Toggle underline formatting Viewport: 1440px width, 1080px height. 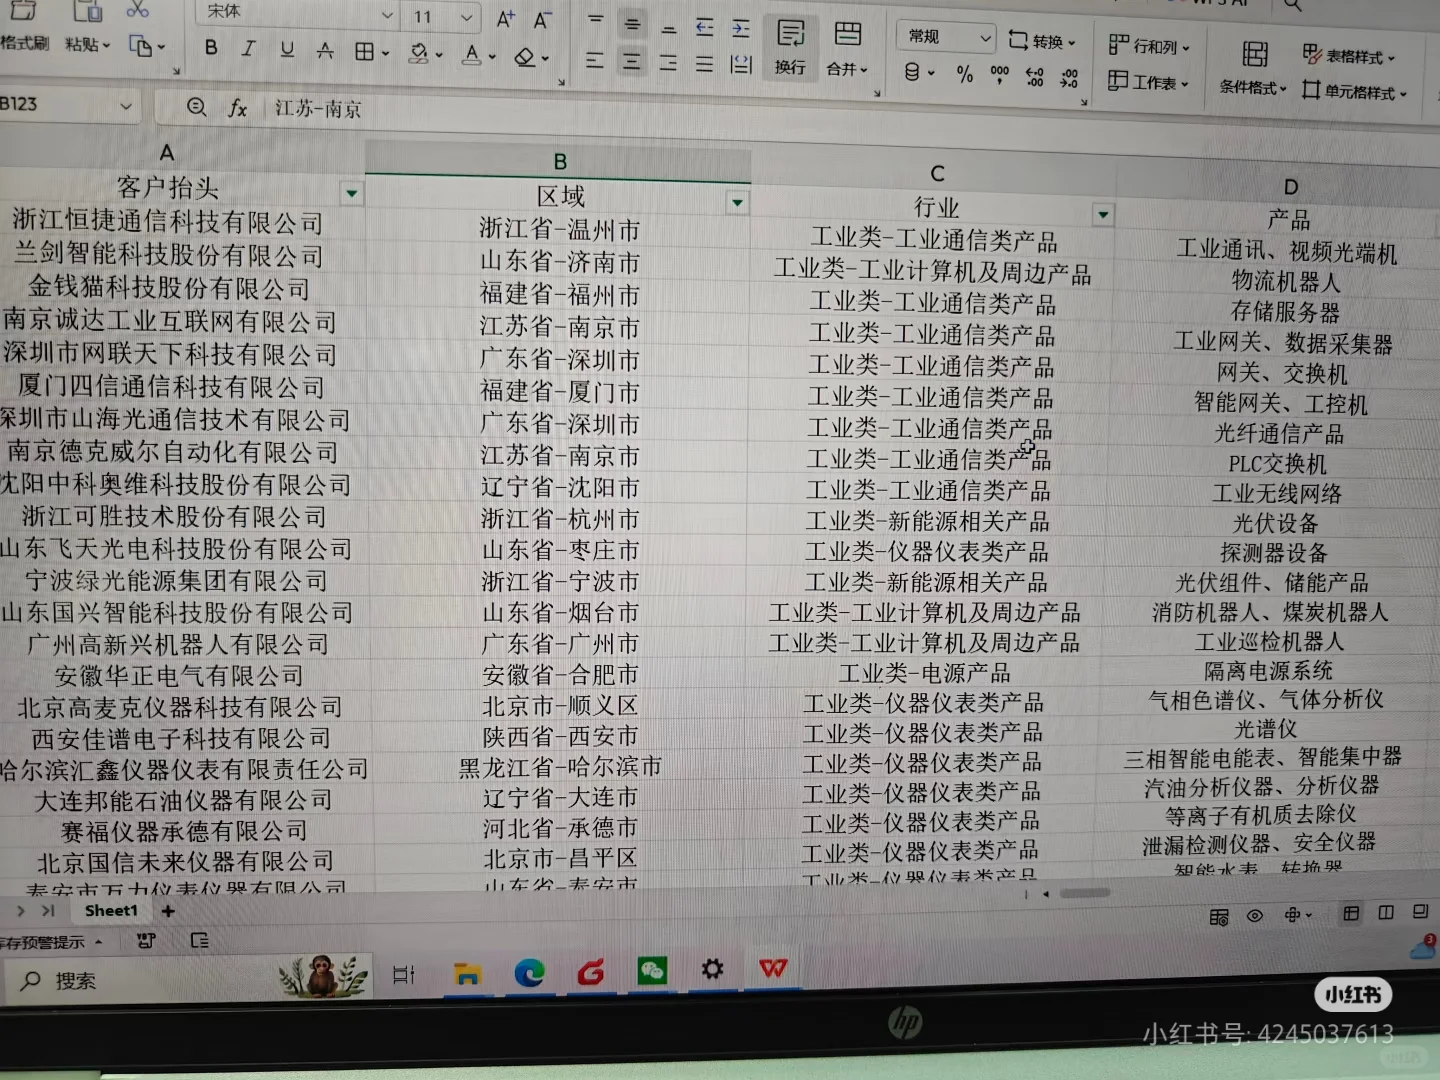pos(286,47)
